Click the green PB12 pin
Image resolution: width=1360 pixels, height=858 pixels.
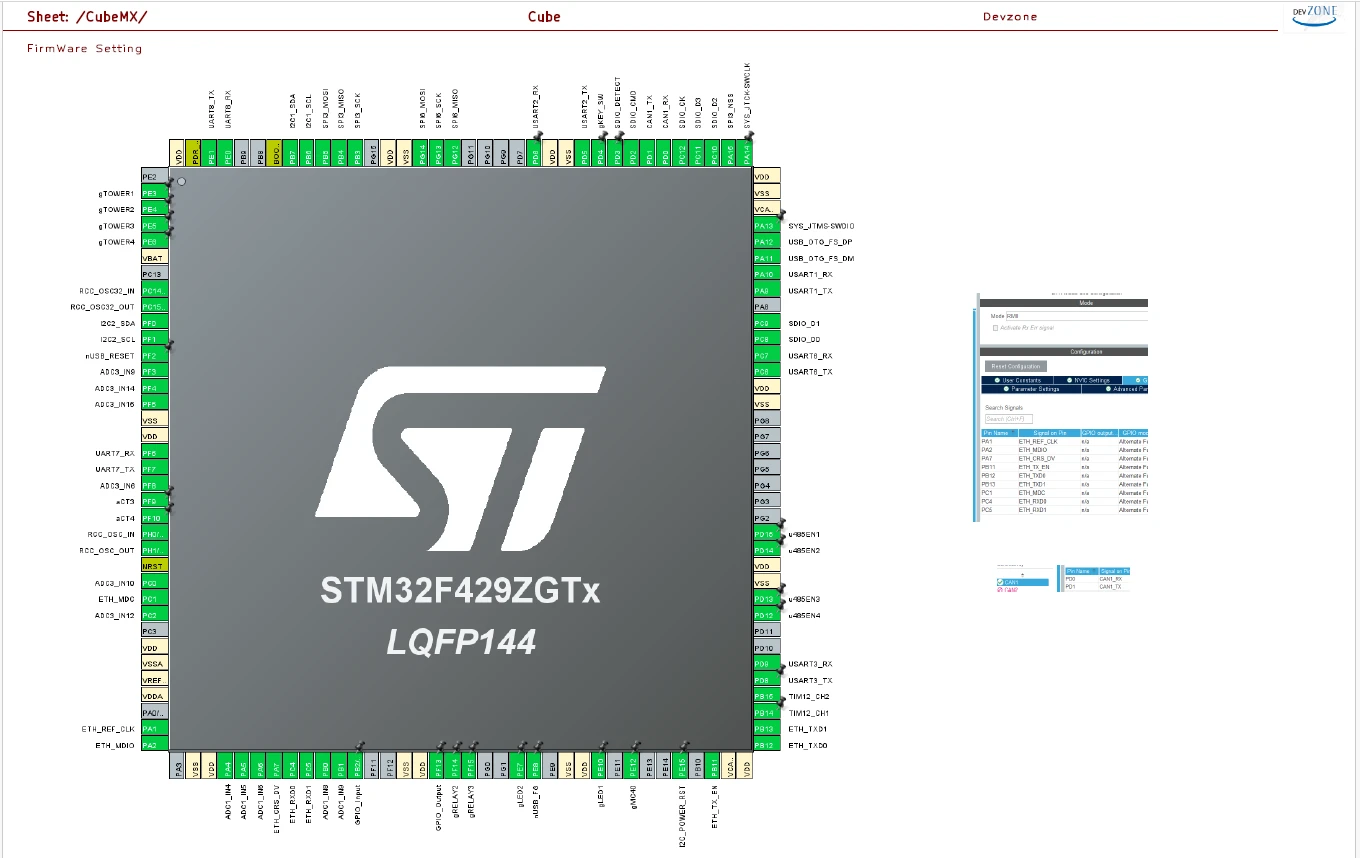[765, 745]
